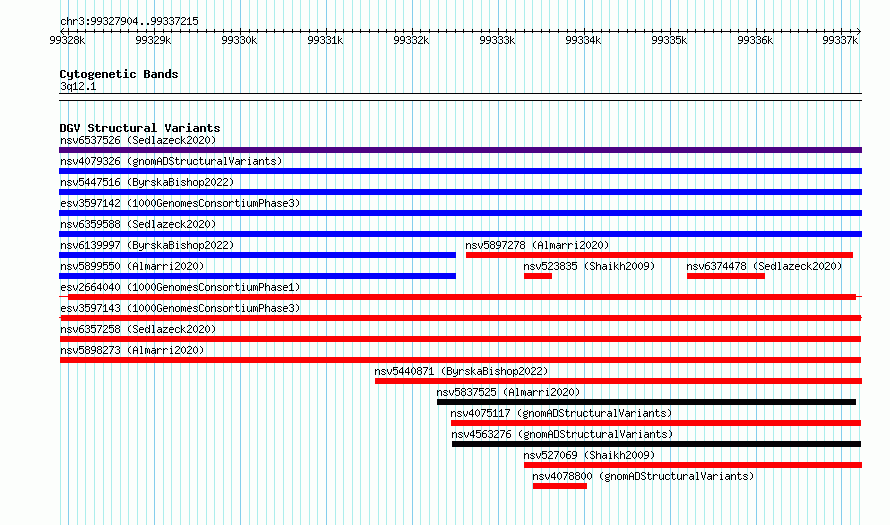Viewport: 890px width, 525px height.
Task: Open the nsv5837525 (Almarri2020) label
Action: (508, 392)
